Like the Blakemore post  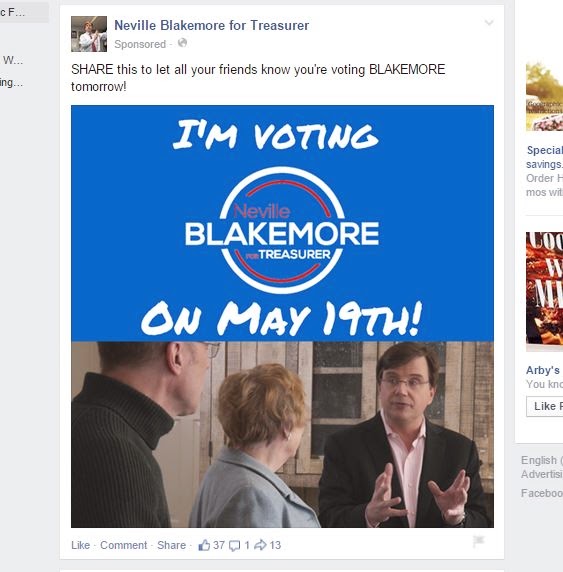pos(81,545)
